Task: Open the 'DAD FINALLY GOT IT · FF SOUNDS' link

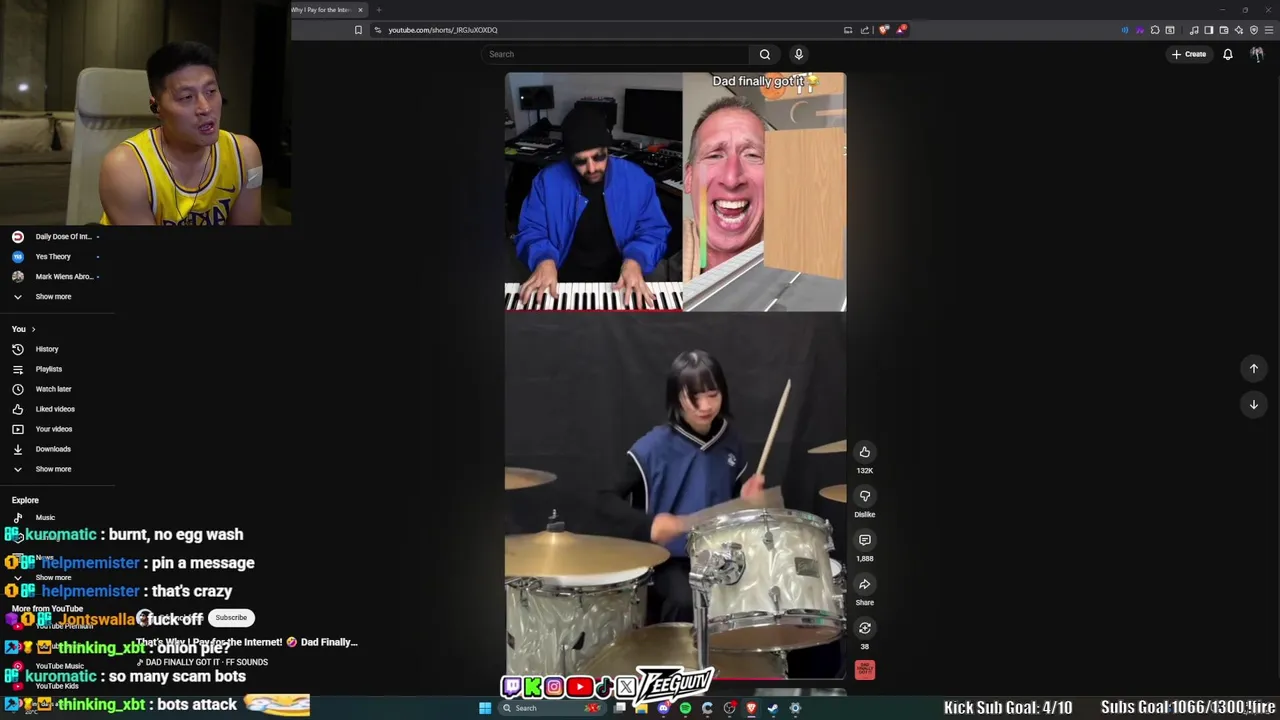Action: (x=207, y=662)
